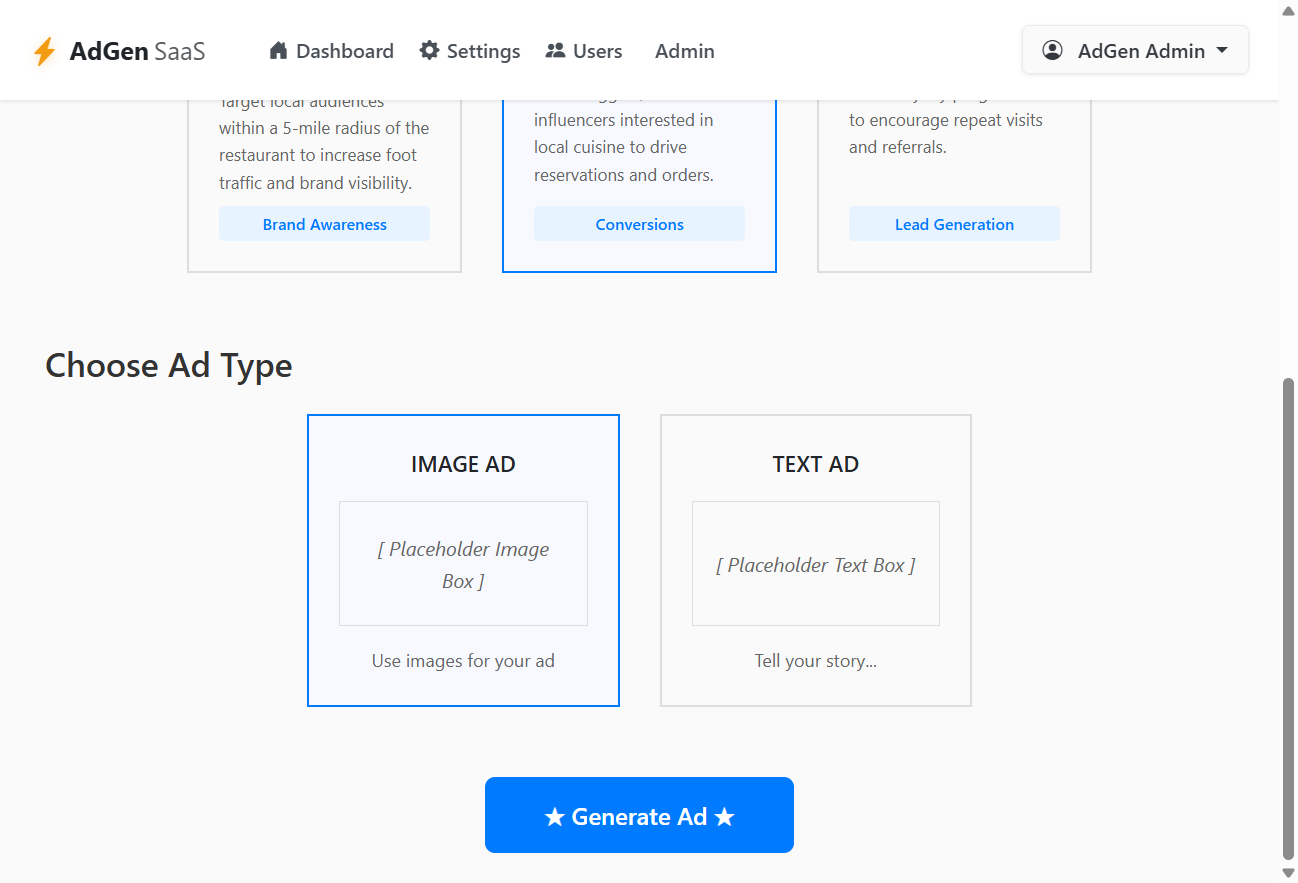
Task: Select the IMAGE AD type card
Action: 463,560
